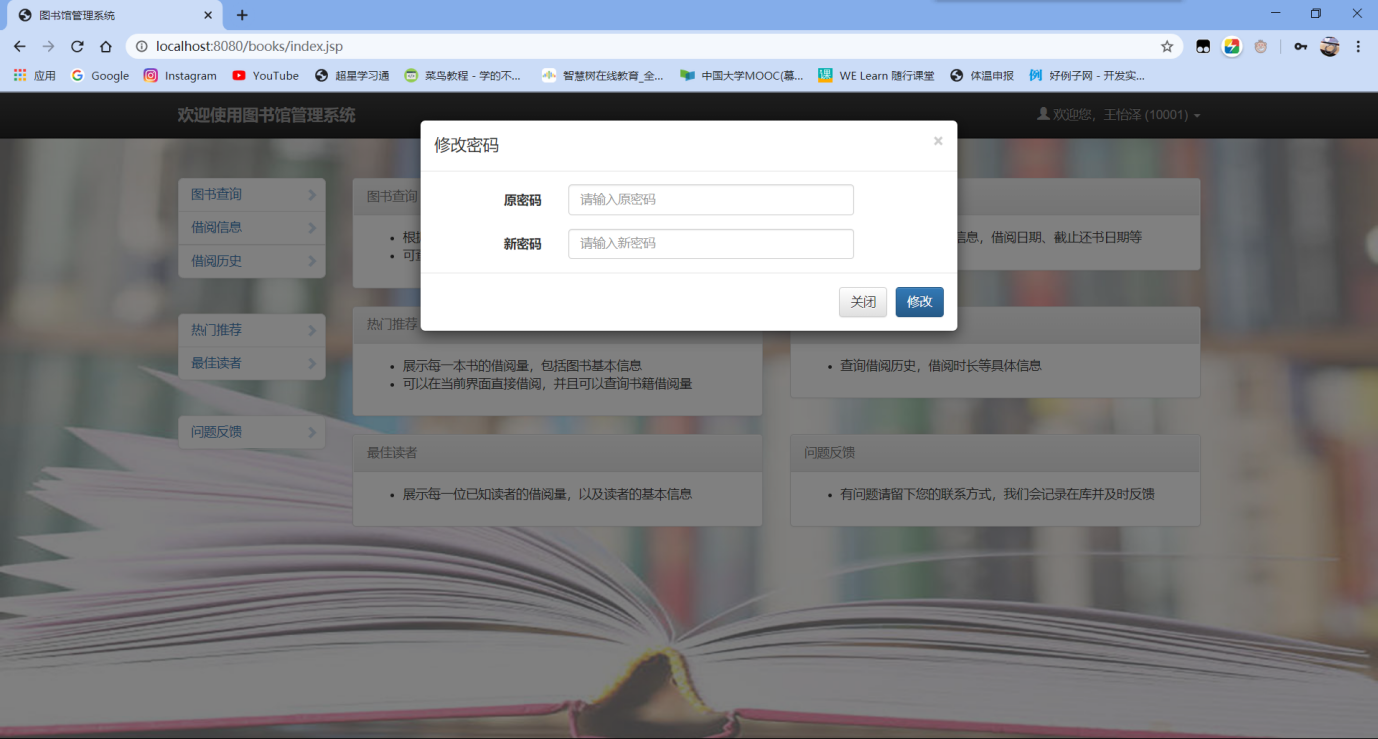Close the 修改密码 dialog with the × icon
Image resolution: width=1378 pixels, height=739 pixels.
tap(938, 141)
